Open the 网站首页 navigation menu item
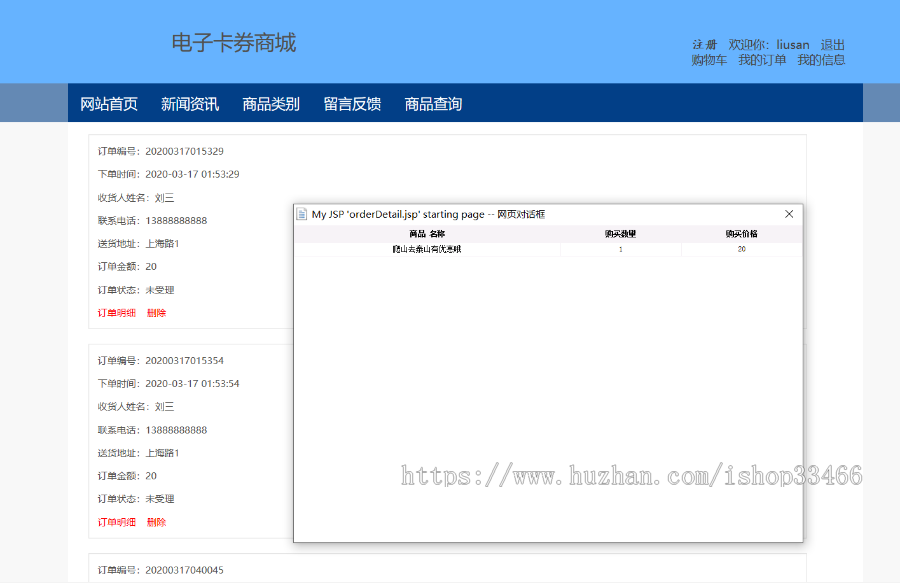Screen dimensions: 900x585 point(111,103)
